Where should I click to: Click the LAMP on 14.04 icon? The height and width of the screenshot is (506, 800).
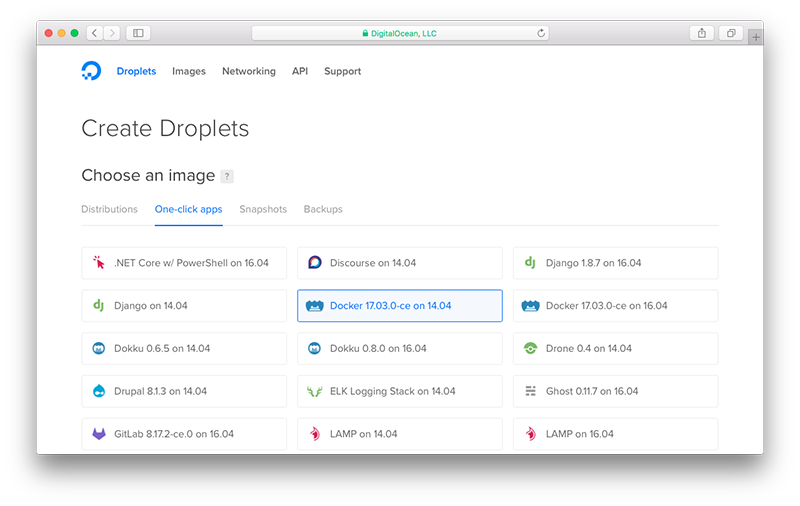tap(315, 434)
